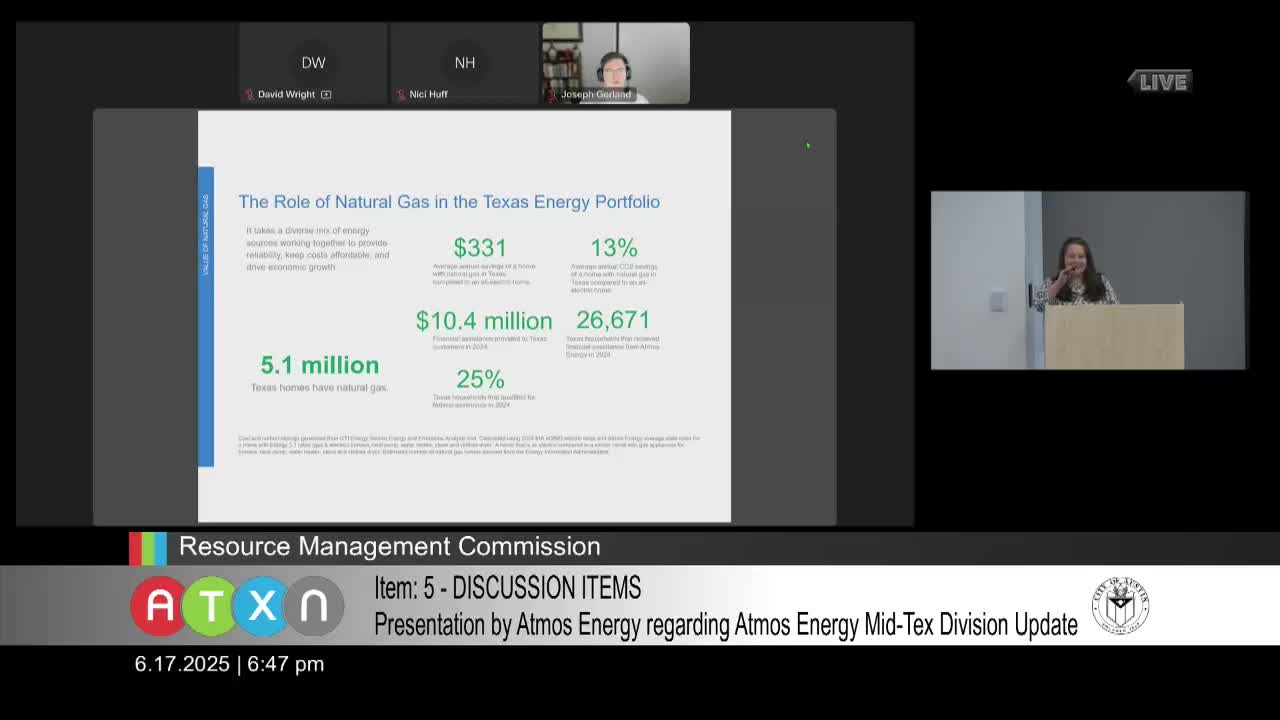Screen dimensions: 1280x720
Task: Click the 26,671 figure on the slide
Action: (613, 320)
